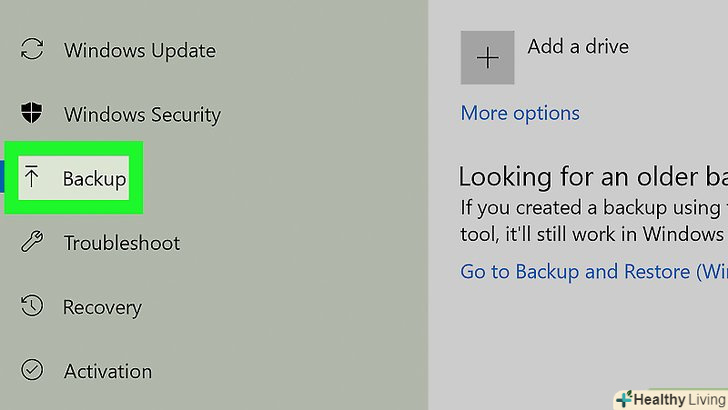Screen dimensions: 728x410
Task: Click the "If you created a backup" description text
Action: tap(592, 209)
